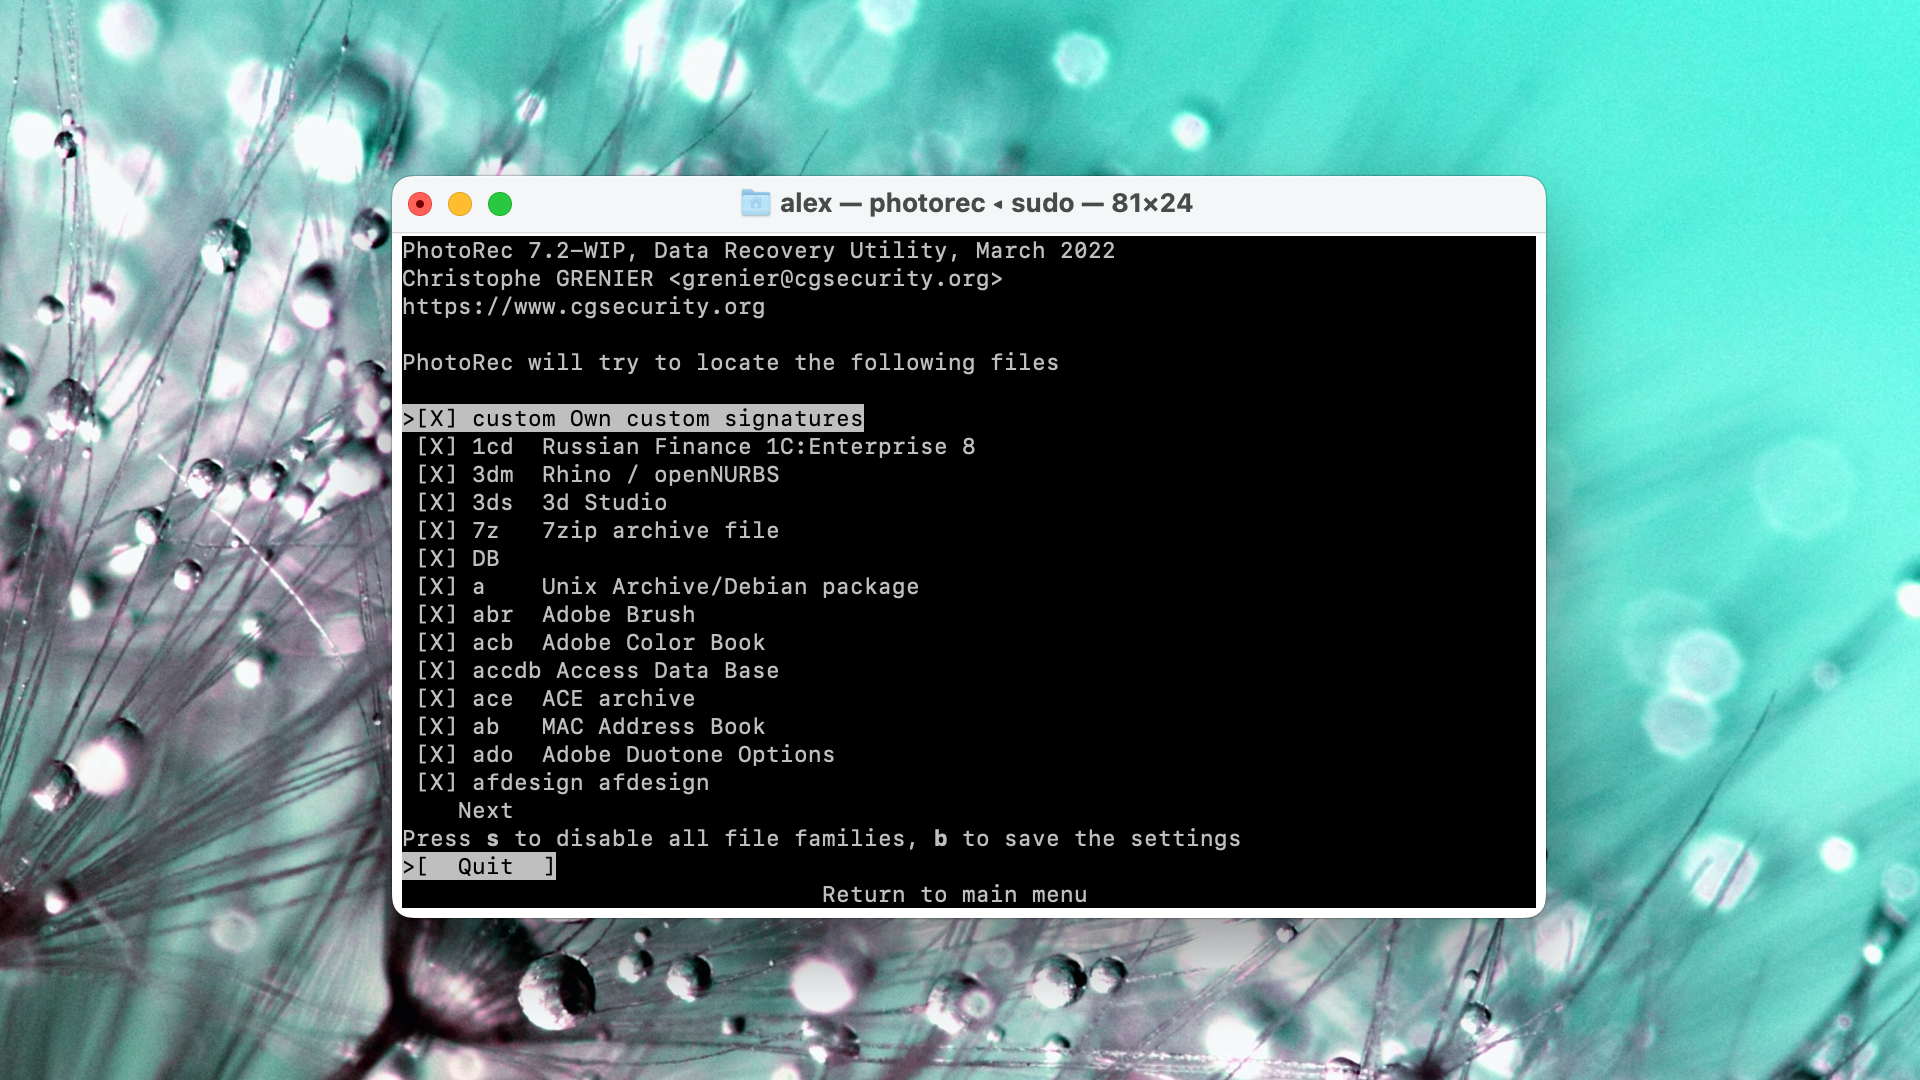Click the 'Russian Finance 1C:Enterprise 8' description
The height and width of the screenshot is (1080, 1920).
point(758,446)
